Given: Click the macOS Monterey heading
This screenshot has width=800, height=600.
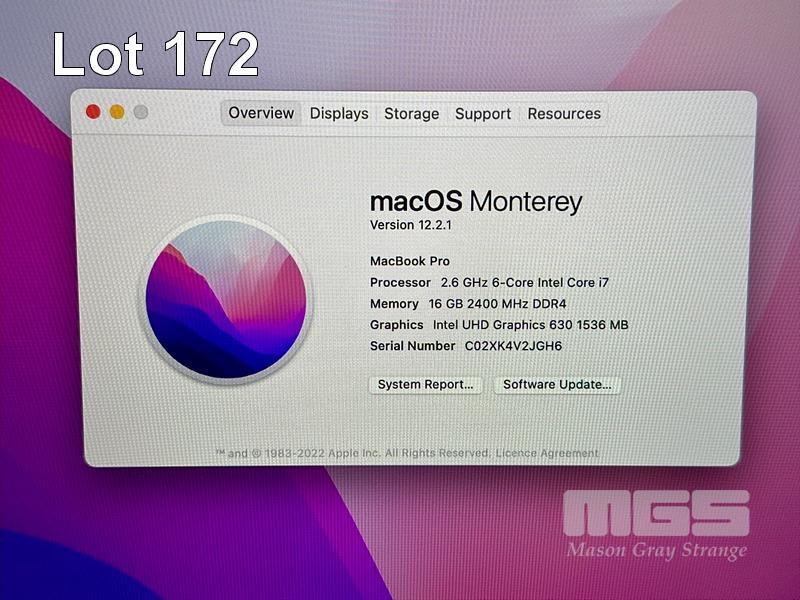Looking at the screenshot, I should [476, 202].
